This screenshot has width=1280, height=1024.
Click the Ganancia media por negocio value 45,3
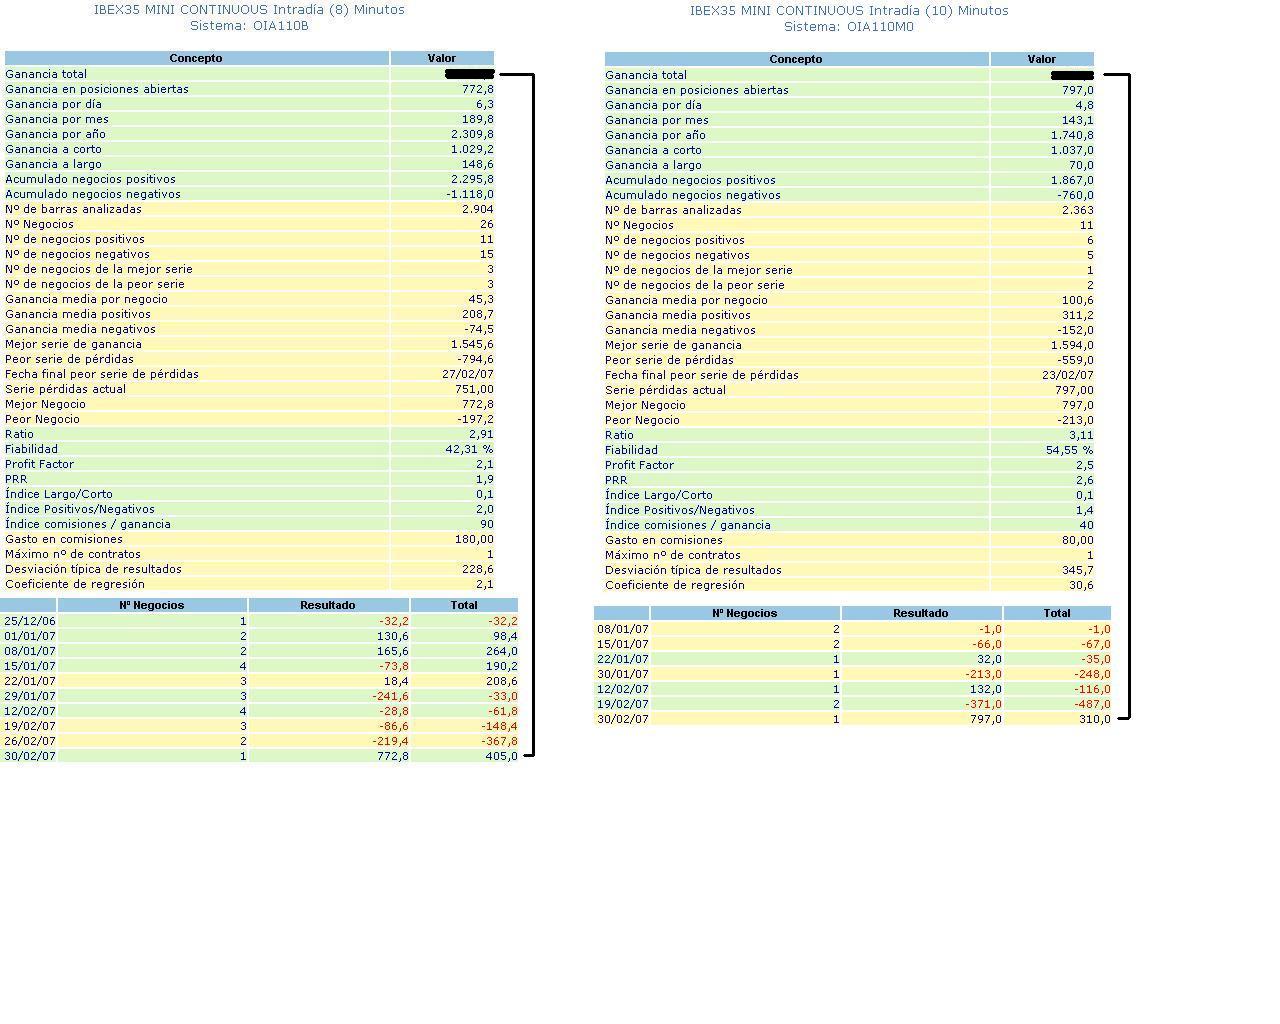[x=481, y=299]
